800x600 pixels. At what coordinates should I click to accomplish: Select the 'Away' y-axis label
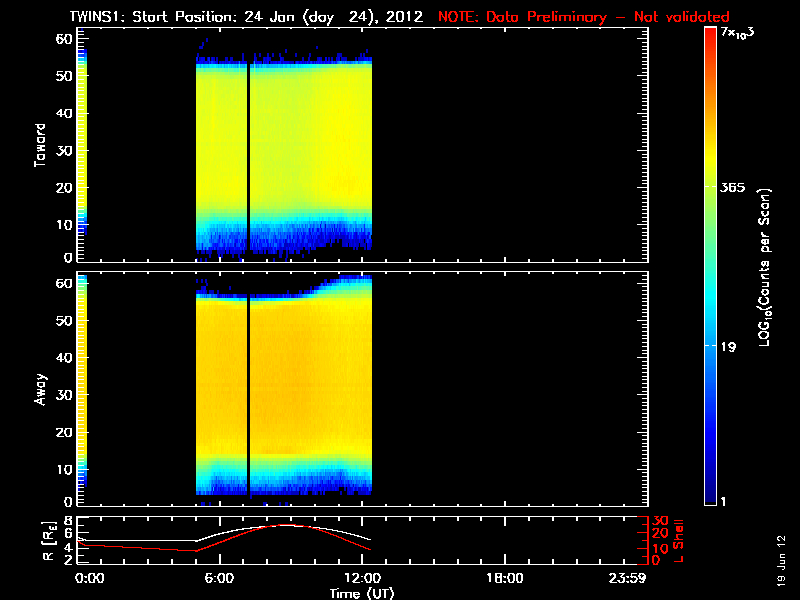pos(41,384)
